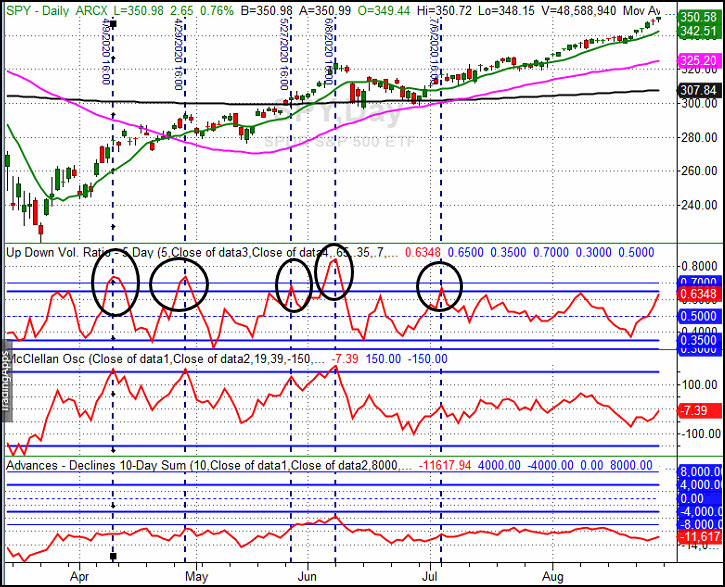Image resolution: width=725 pixels, height=587 pixels.
Task: Click the blue 0.5000 axis label box
Action: click(x=698, y=316)
